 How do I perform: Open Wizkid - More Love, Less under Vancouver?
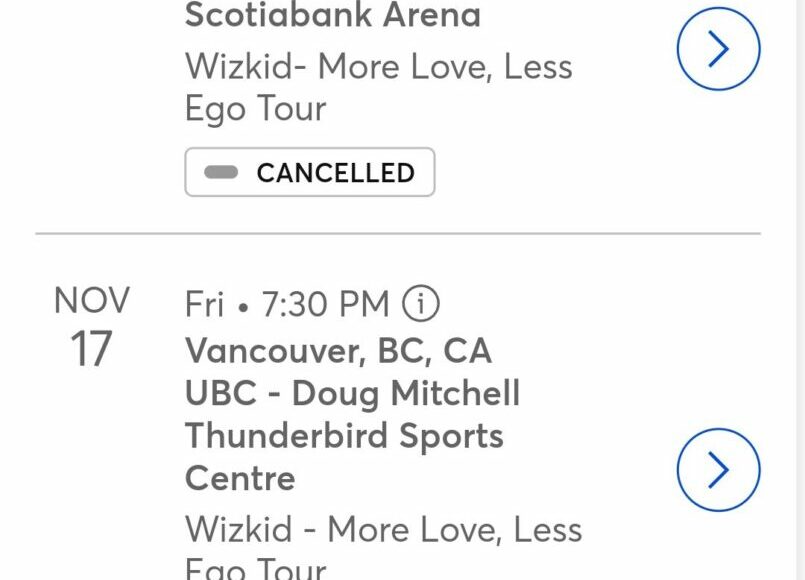tap(383, 529)
